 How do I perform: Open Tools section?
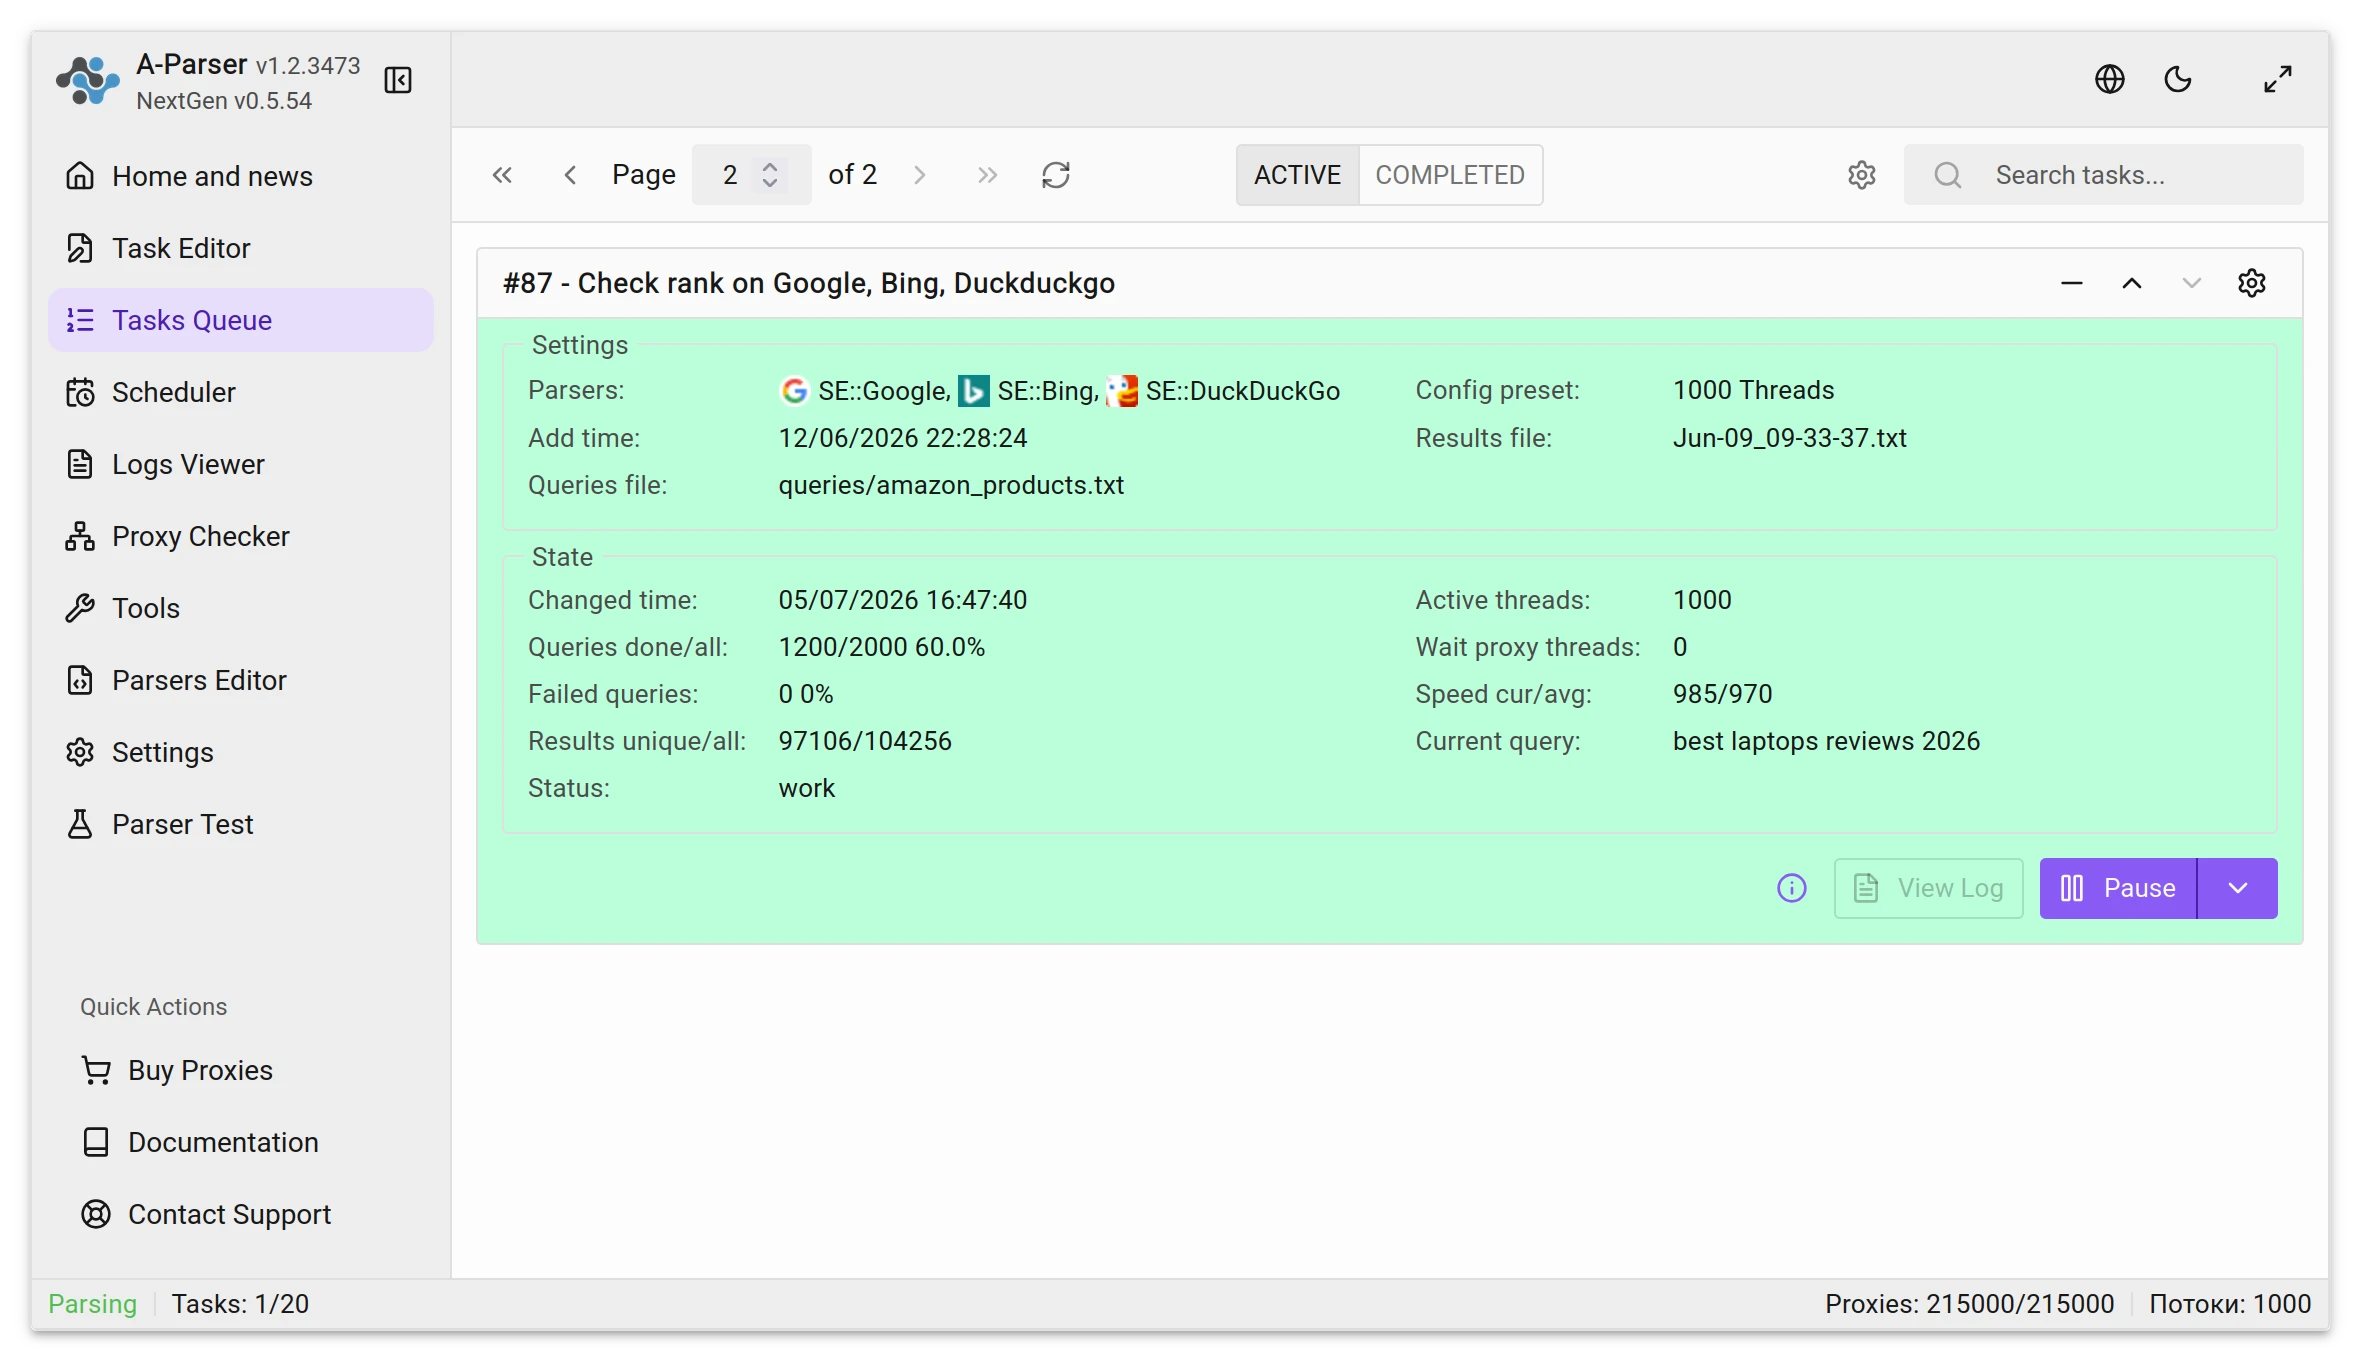241,608
